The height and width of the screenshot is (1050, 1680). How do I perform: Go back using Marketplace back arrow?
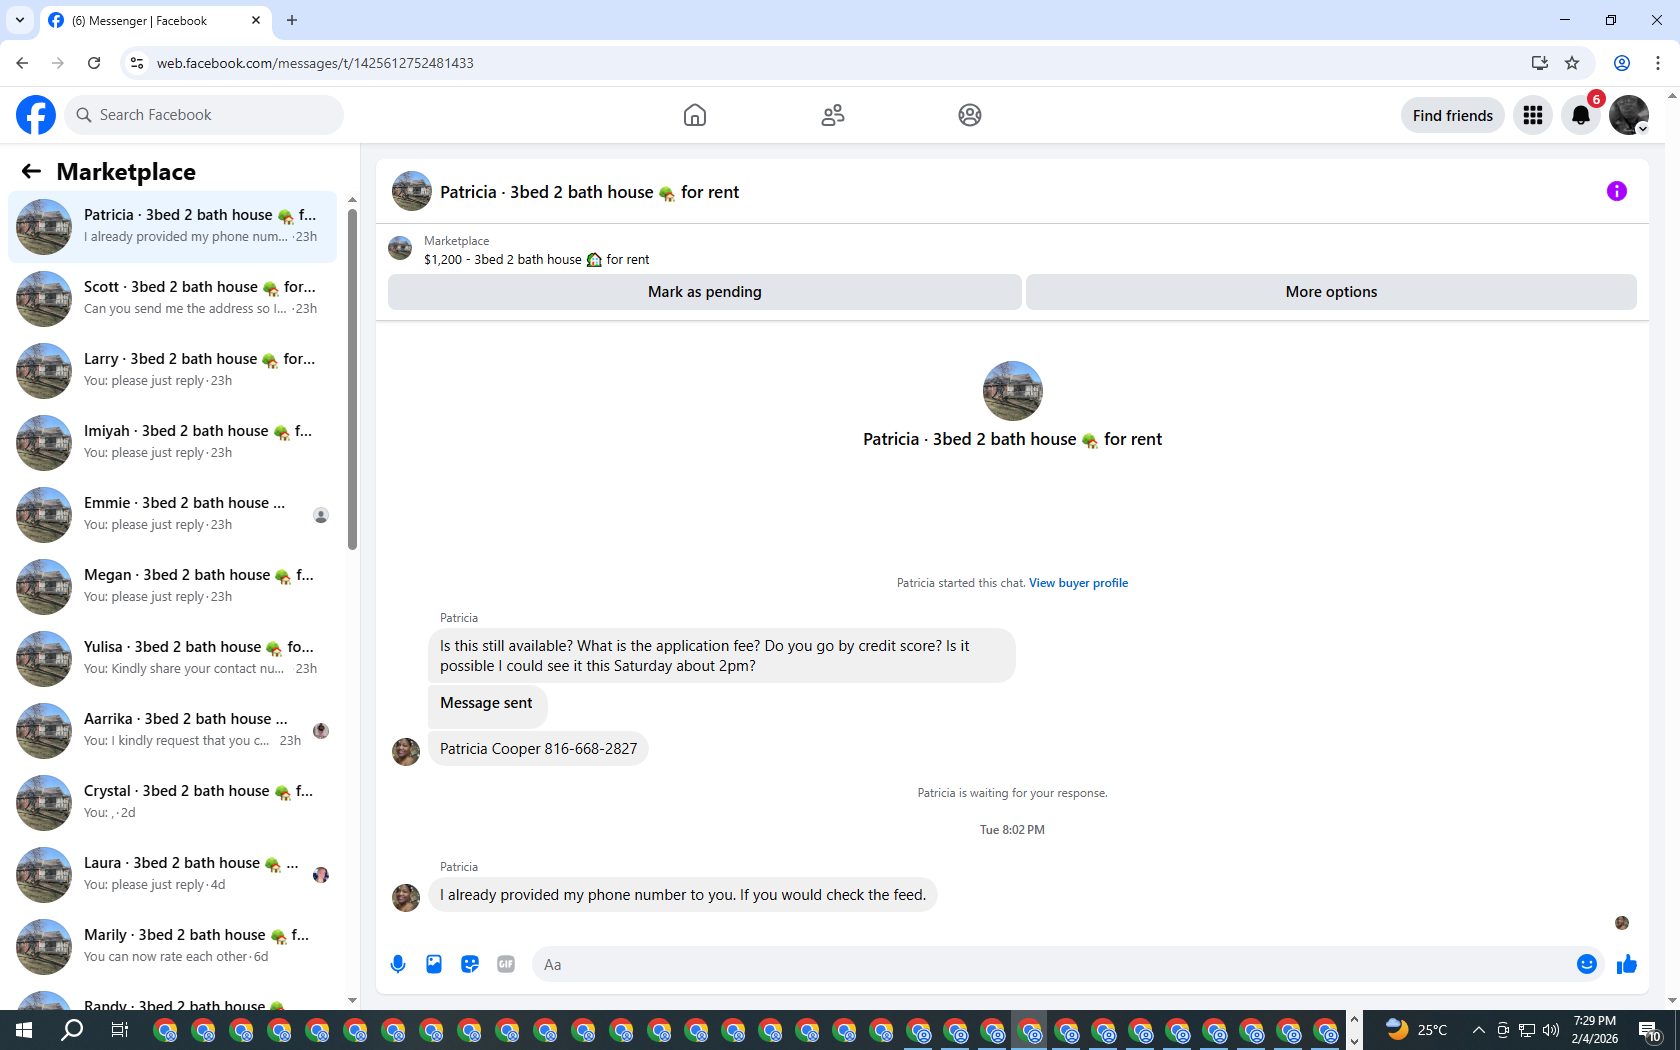pos(31,171)
